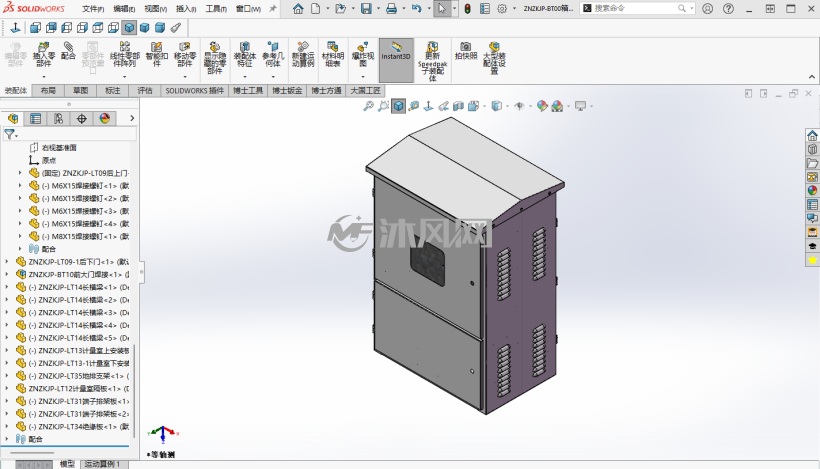Open the Options gear icon

502,8
